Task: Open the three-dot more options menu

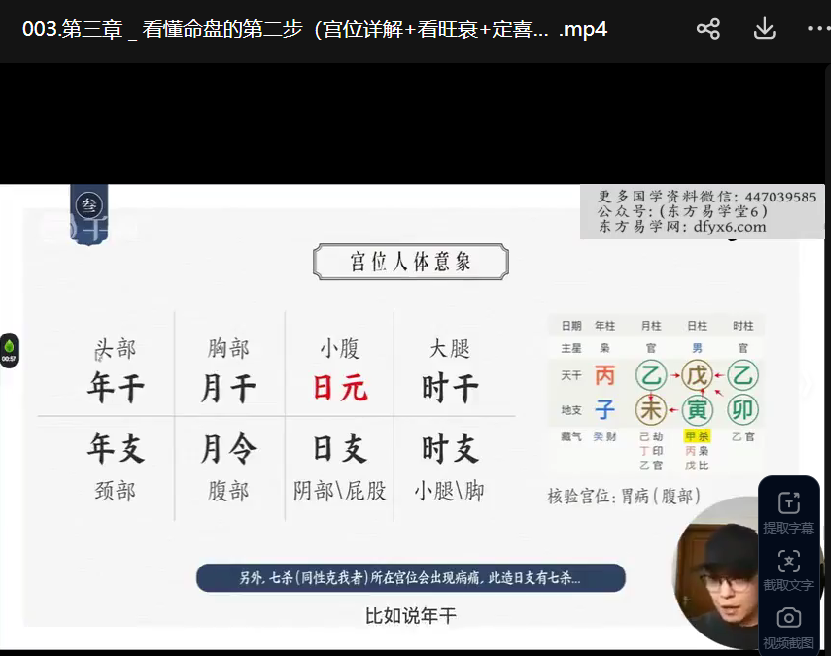Action: [x=817, y=29]
